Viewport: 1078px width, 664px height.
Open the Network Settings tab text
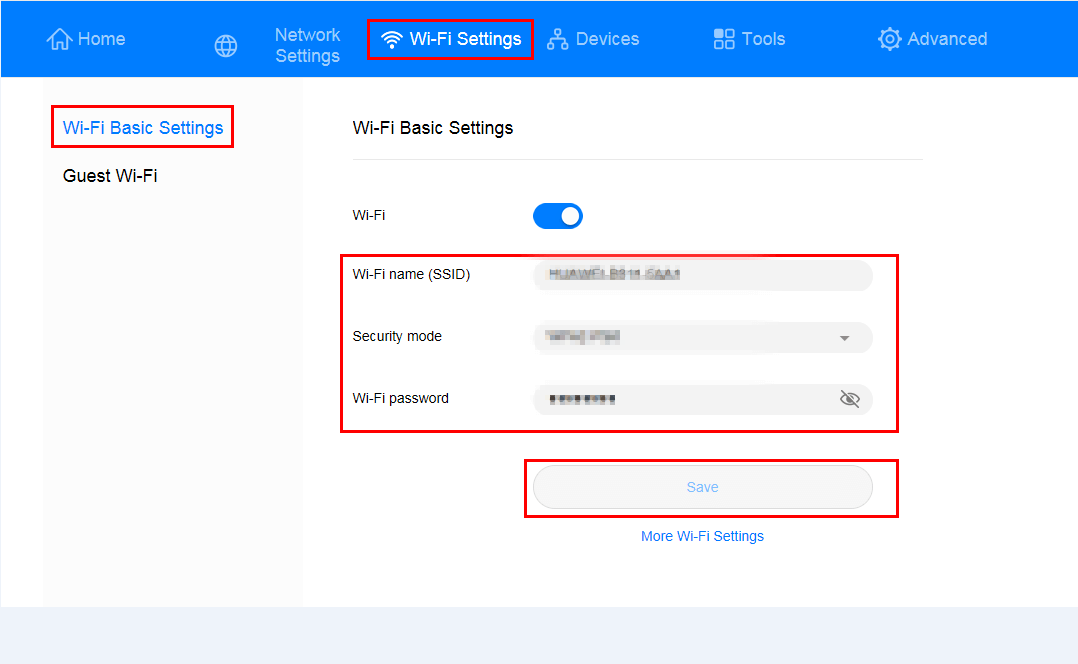[x=307, y=46]
